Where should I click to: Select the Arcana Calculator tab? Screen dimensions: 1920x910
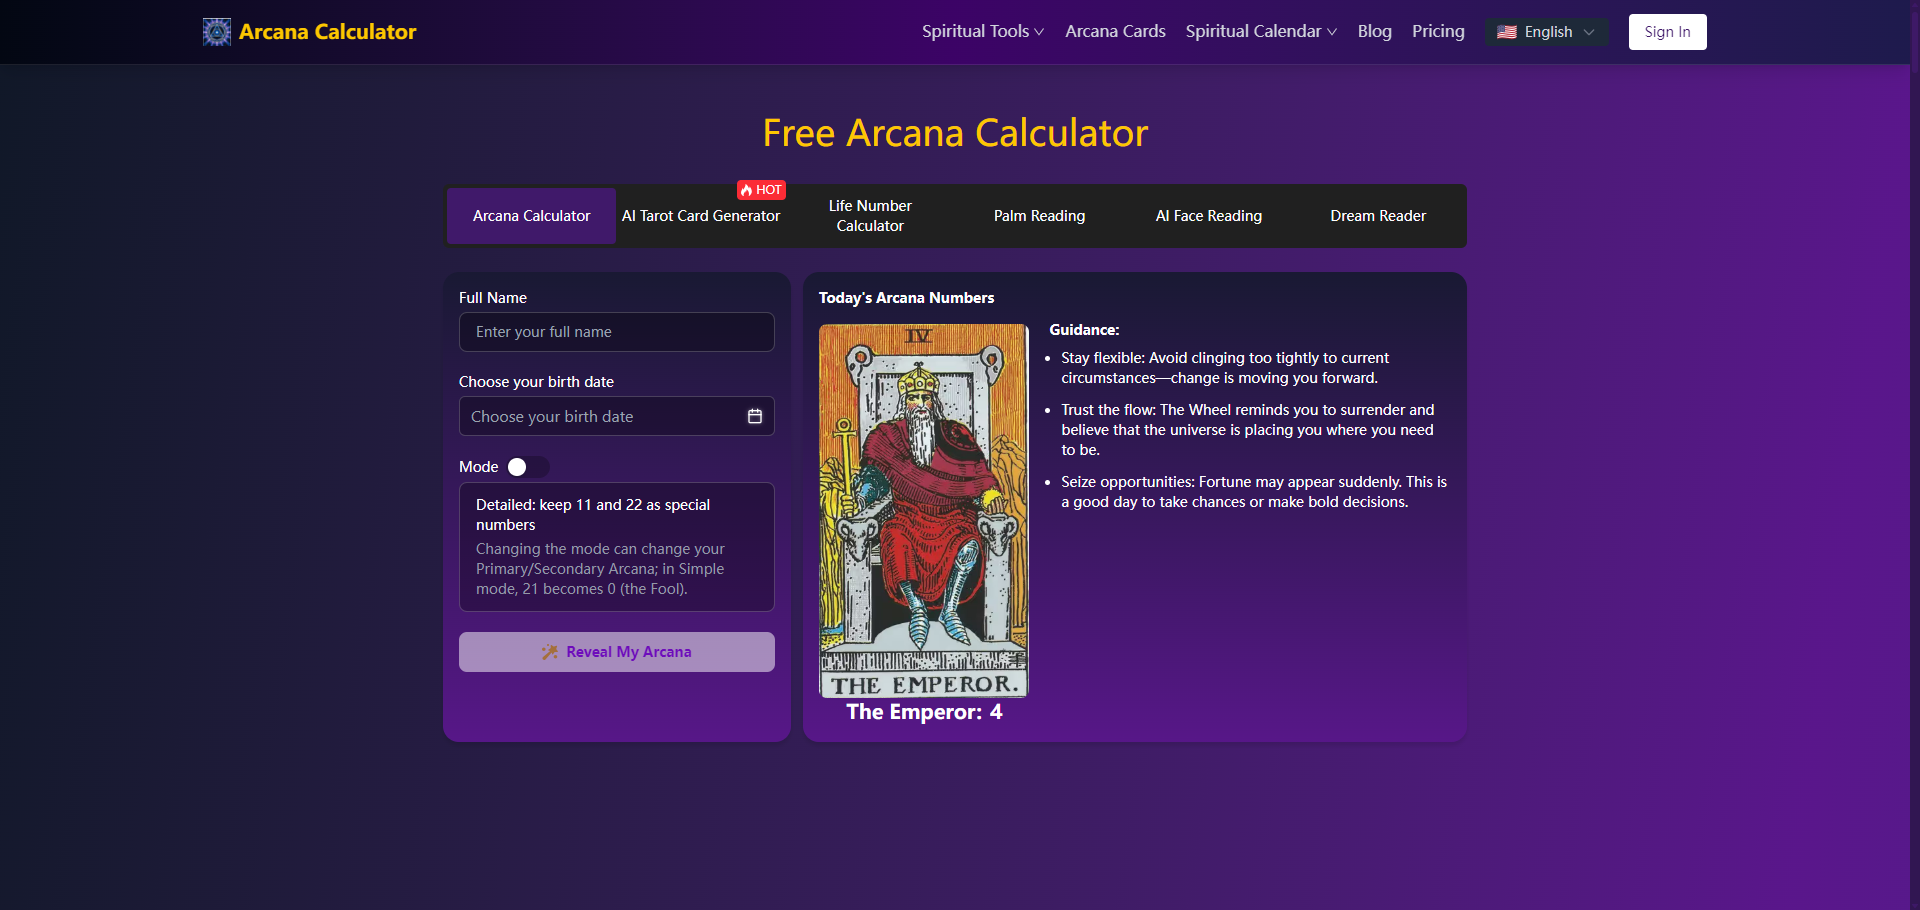point(532,216)
